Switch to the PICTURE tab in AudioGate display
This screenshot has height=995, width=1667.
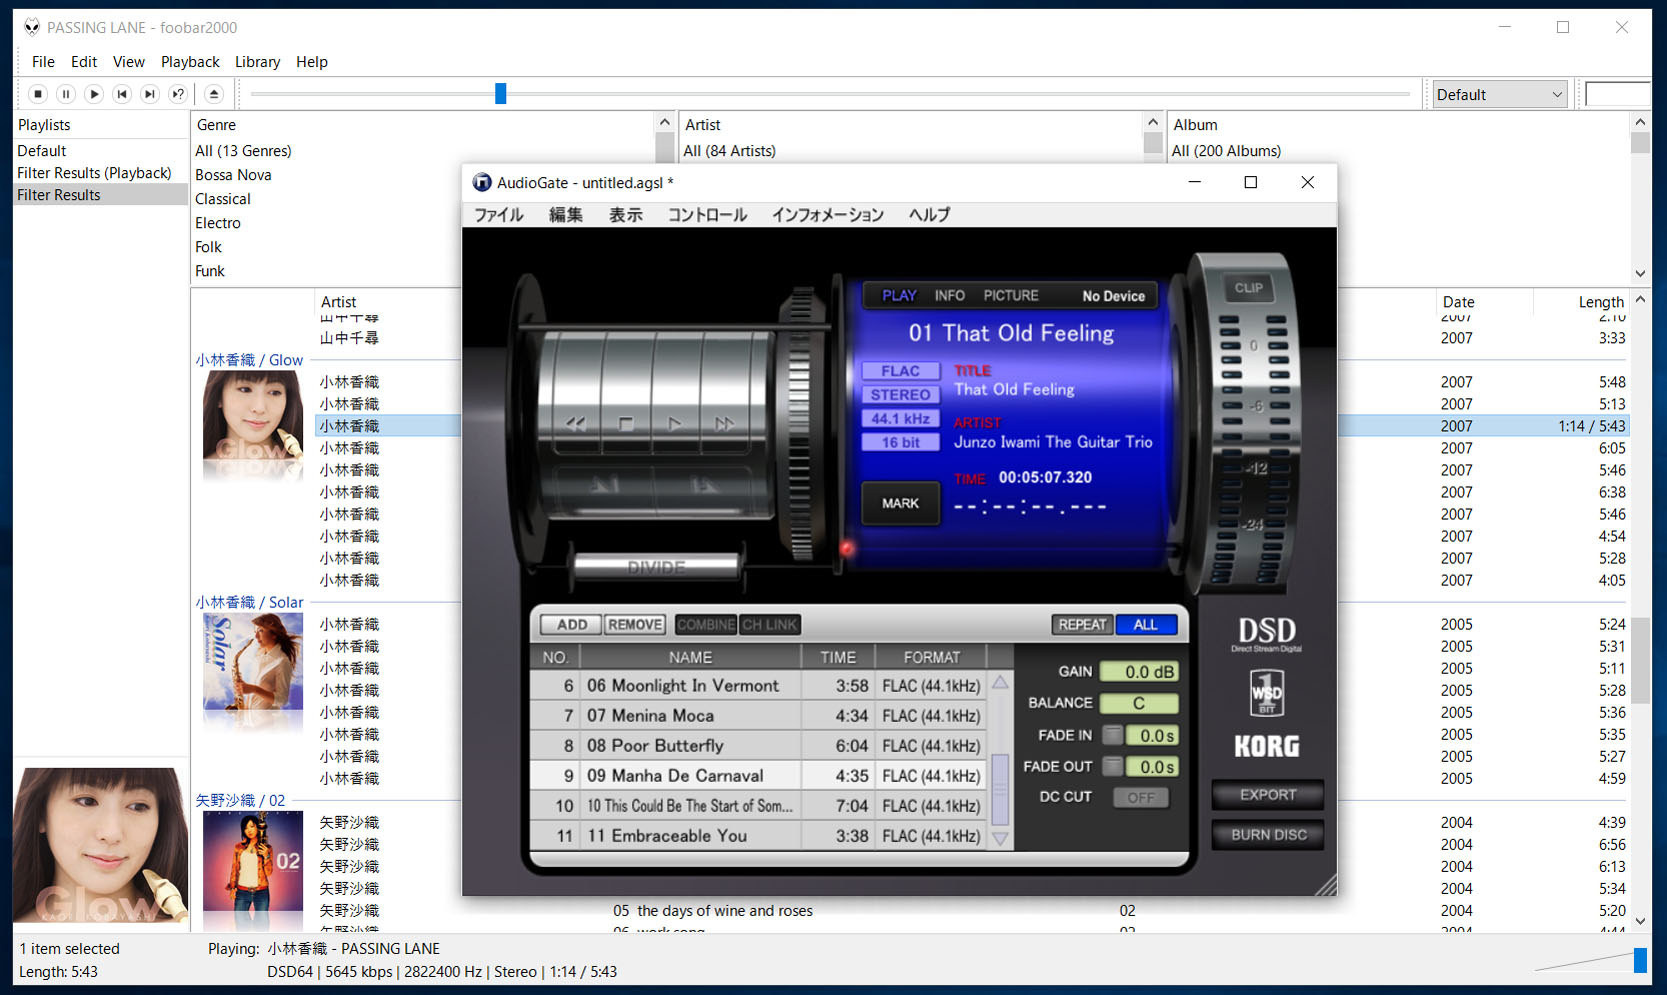tap(1011, 296)
